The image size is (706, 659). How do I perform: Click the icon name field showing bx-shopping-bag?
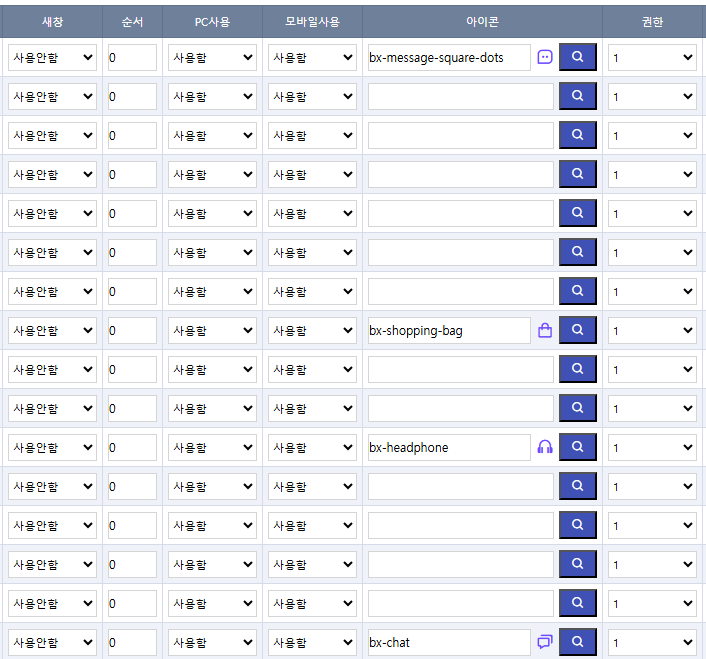click(448, 331)
